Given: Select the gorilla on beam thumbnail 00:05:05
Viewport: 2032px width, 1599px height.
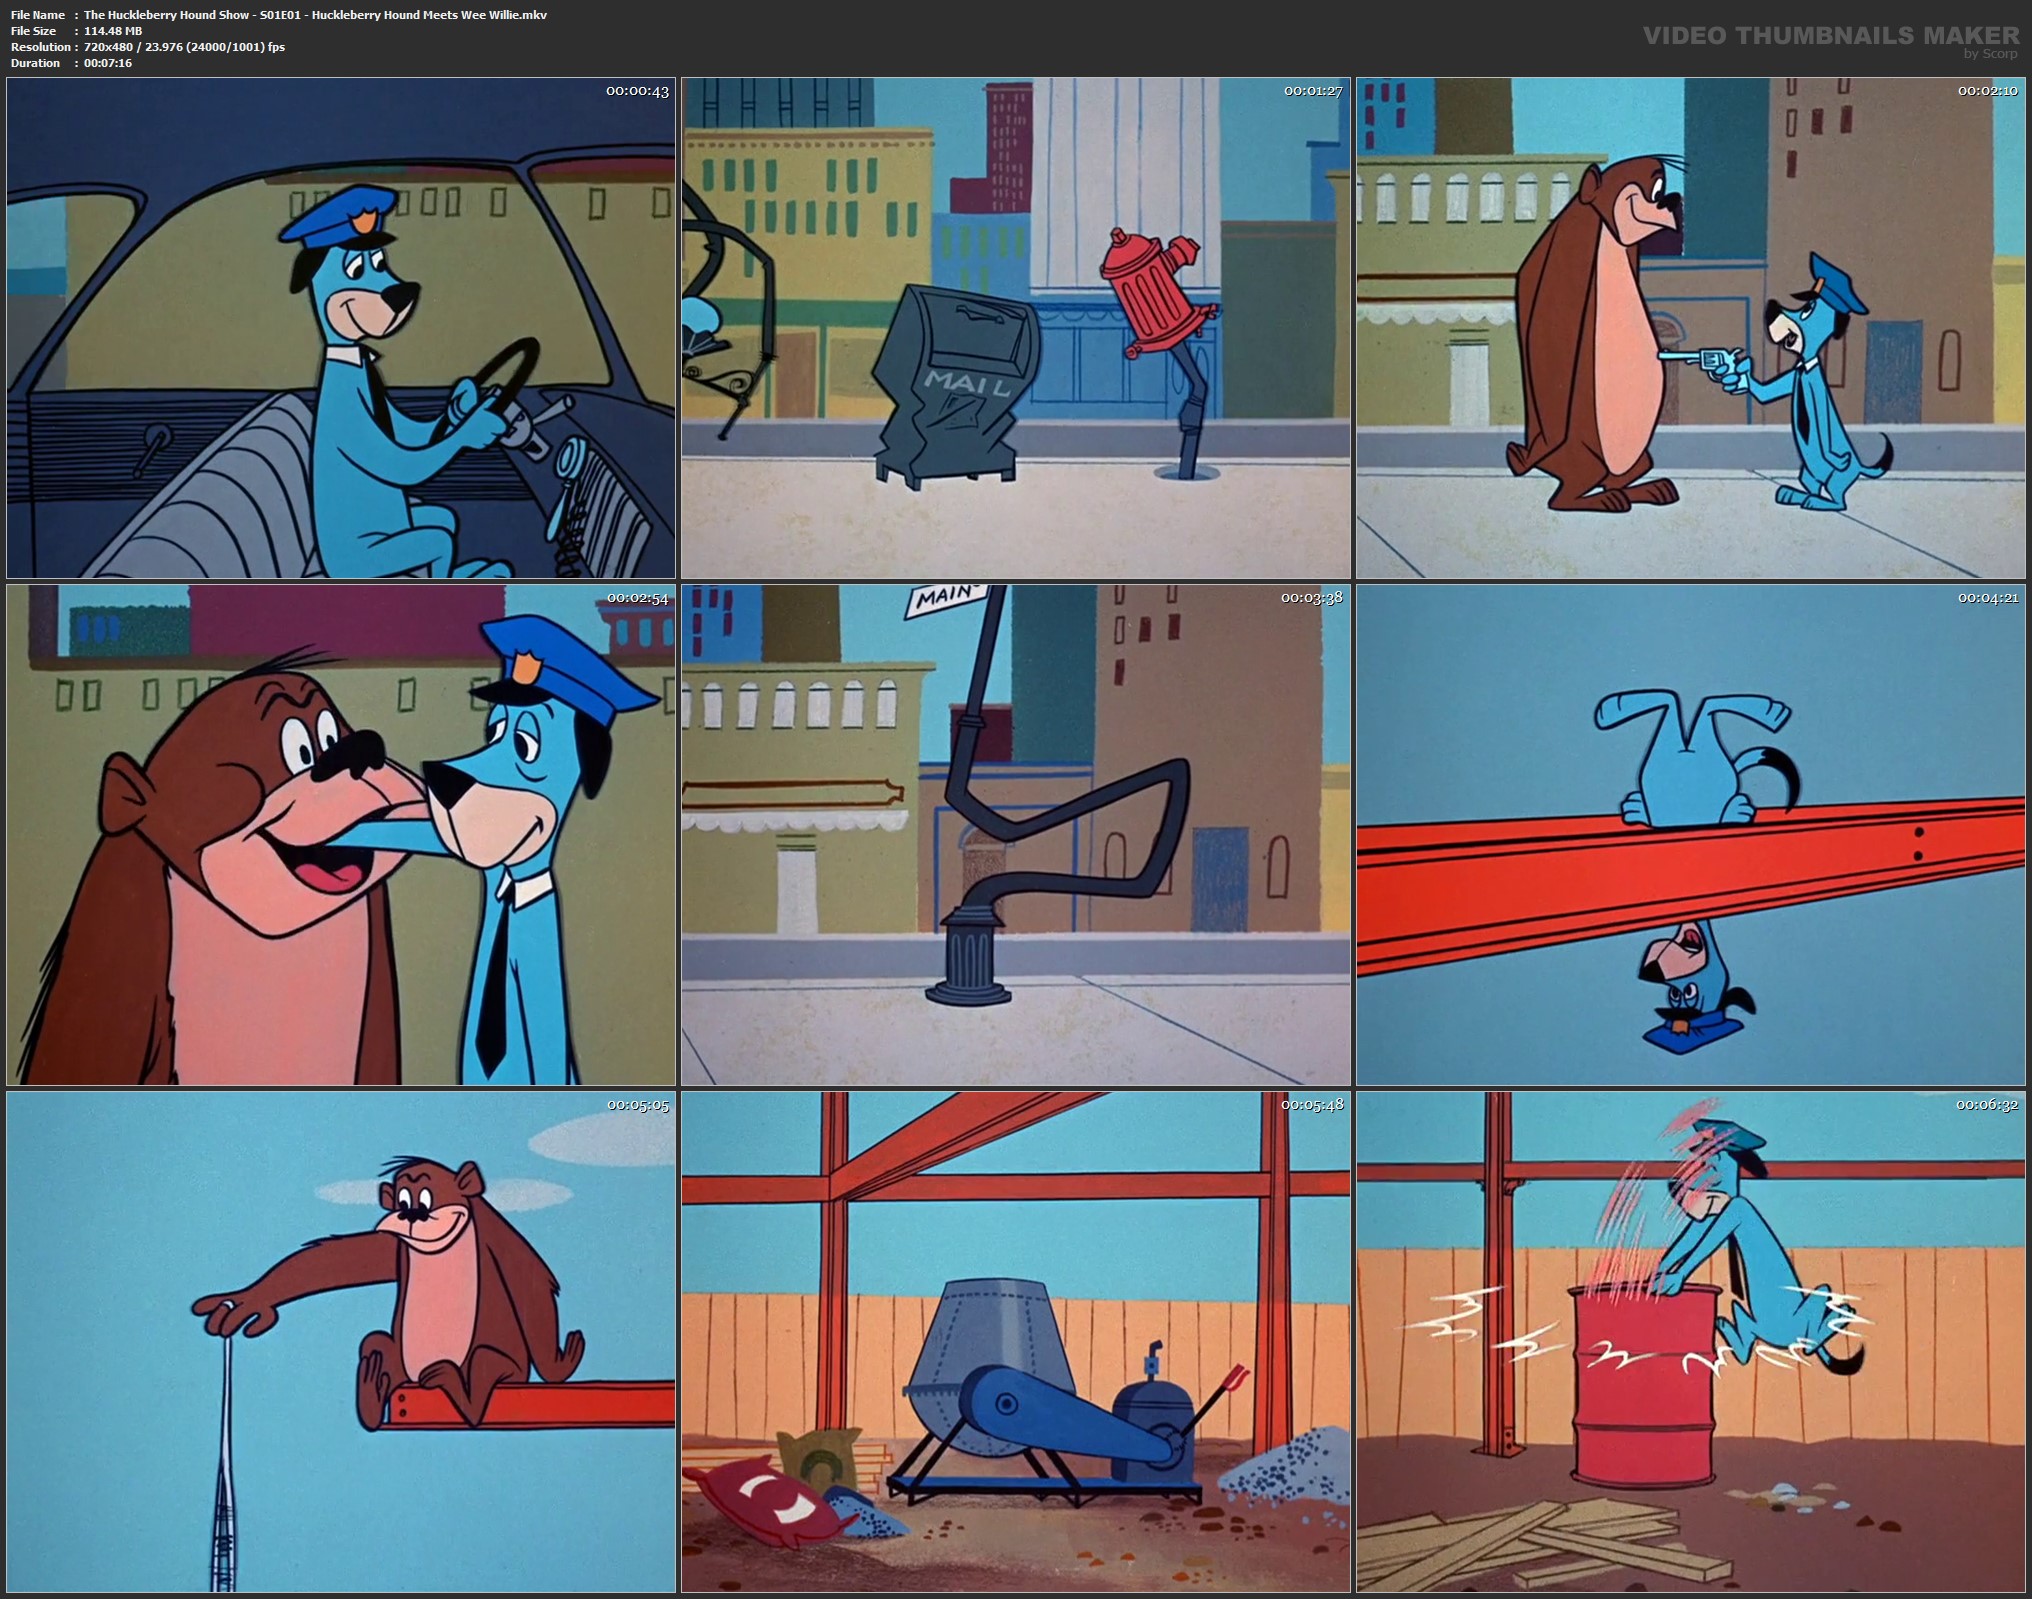Looking at the screenshot, I should click(340, 1342).
